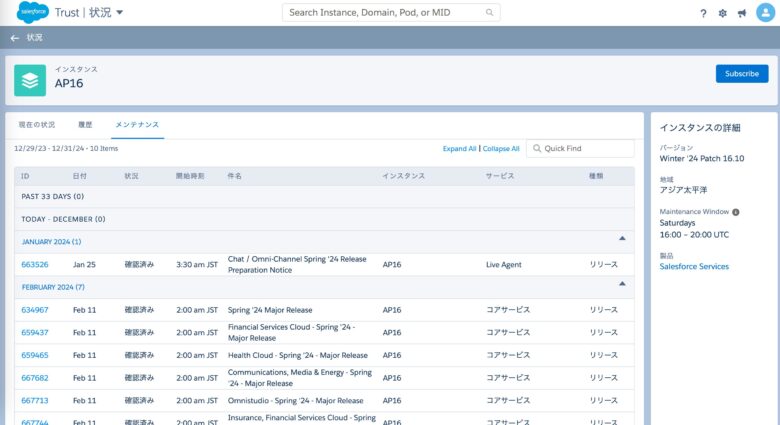
Task: Click the '12/29/23 - 12/31/24 - 10 Items' label
Action: click(x=66, y=148)
